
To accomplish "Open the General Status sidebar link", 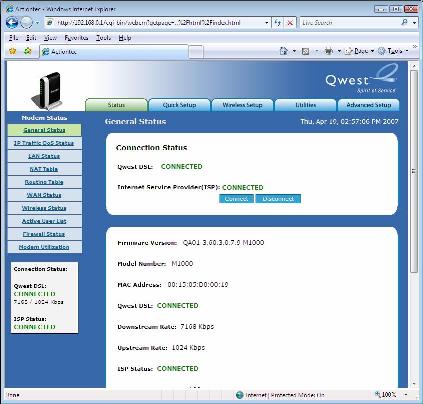I will 44,130.
